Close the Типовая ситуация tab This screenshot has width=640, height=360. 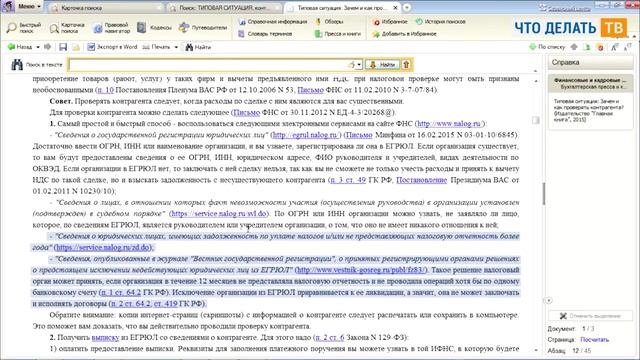tap(395, 8)
